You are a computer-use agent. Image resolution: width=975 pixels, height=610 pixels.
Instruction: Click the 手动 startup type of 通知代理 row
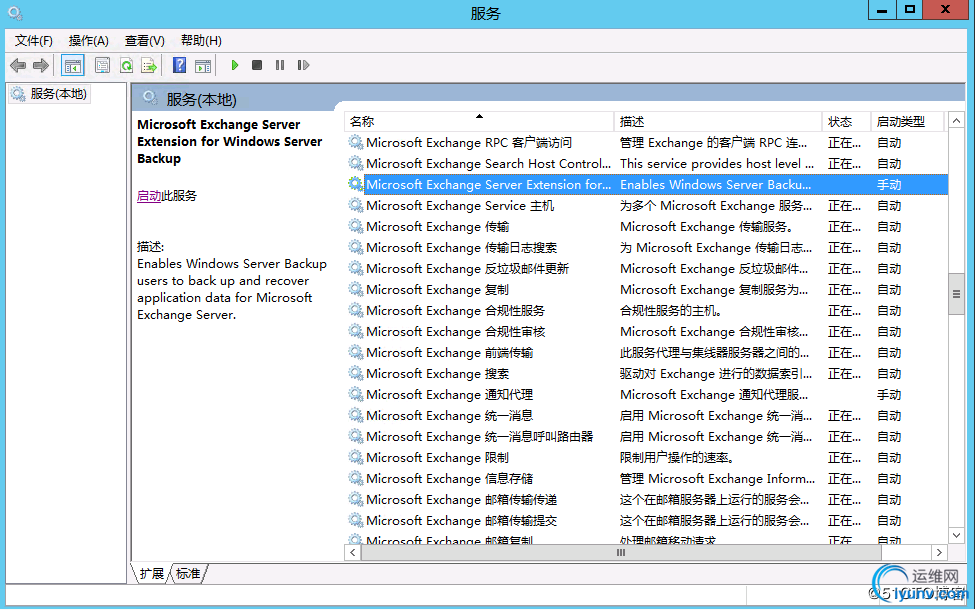[889, 395]
